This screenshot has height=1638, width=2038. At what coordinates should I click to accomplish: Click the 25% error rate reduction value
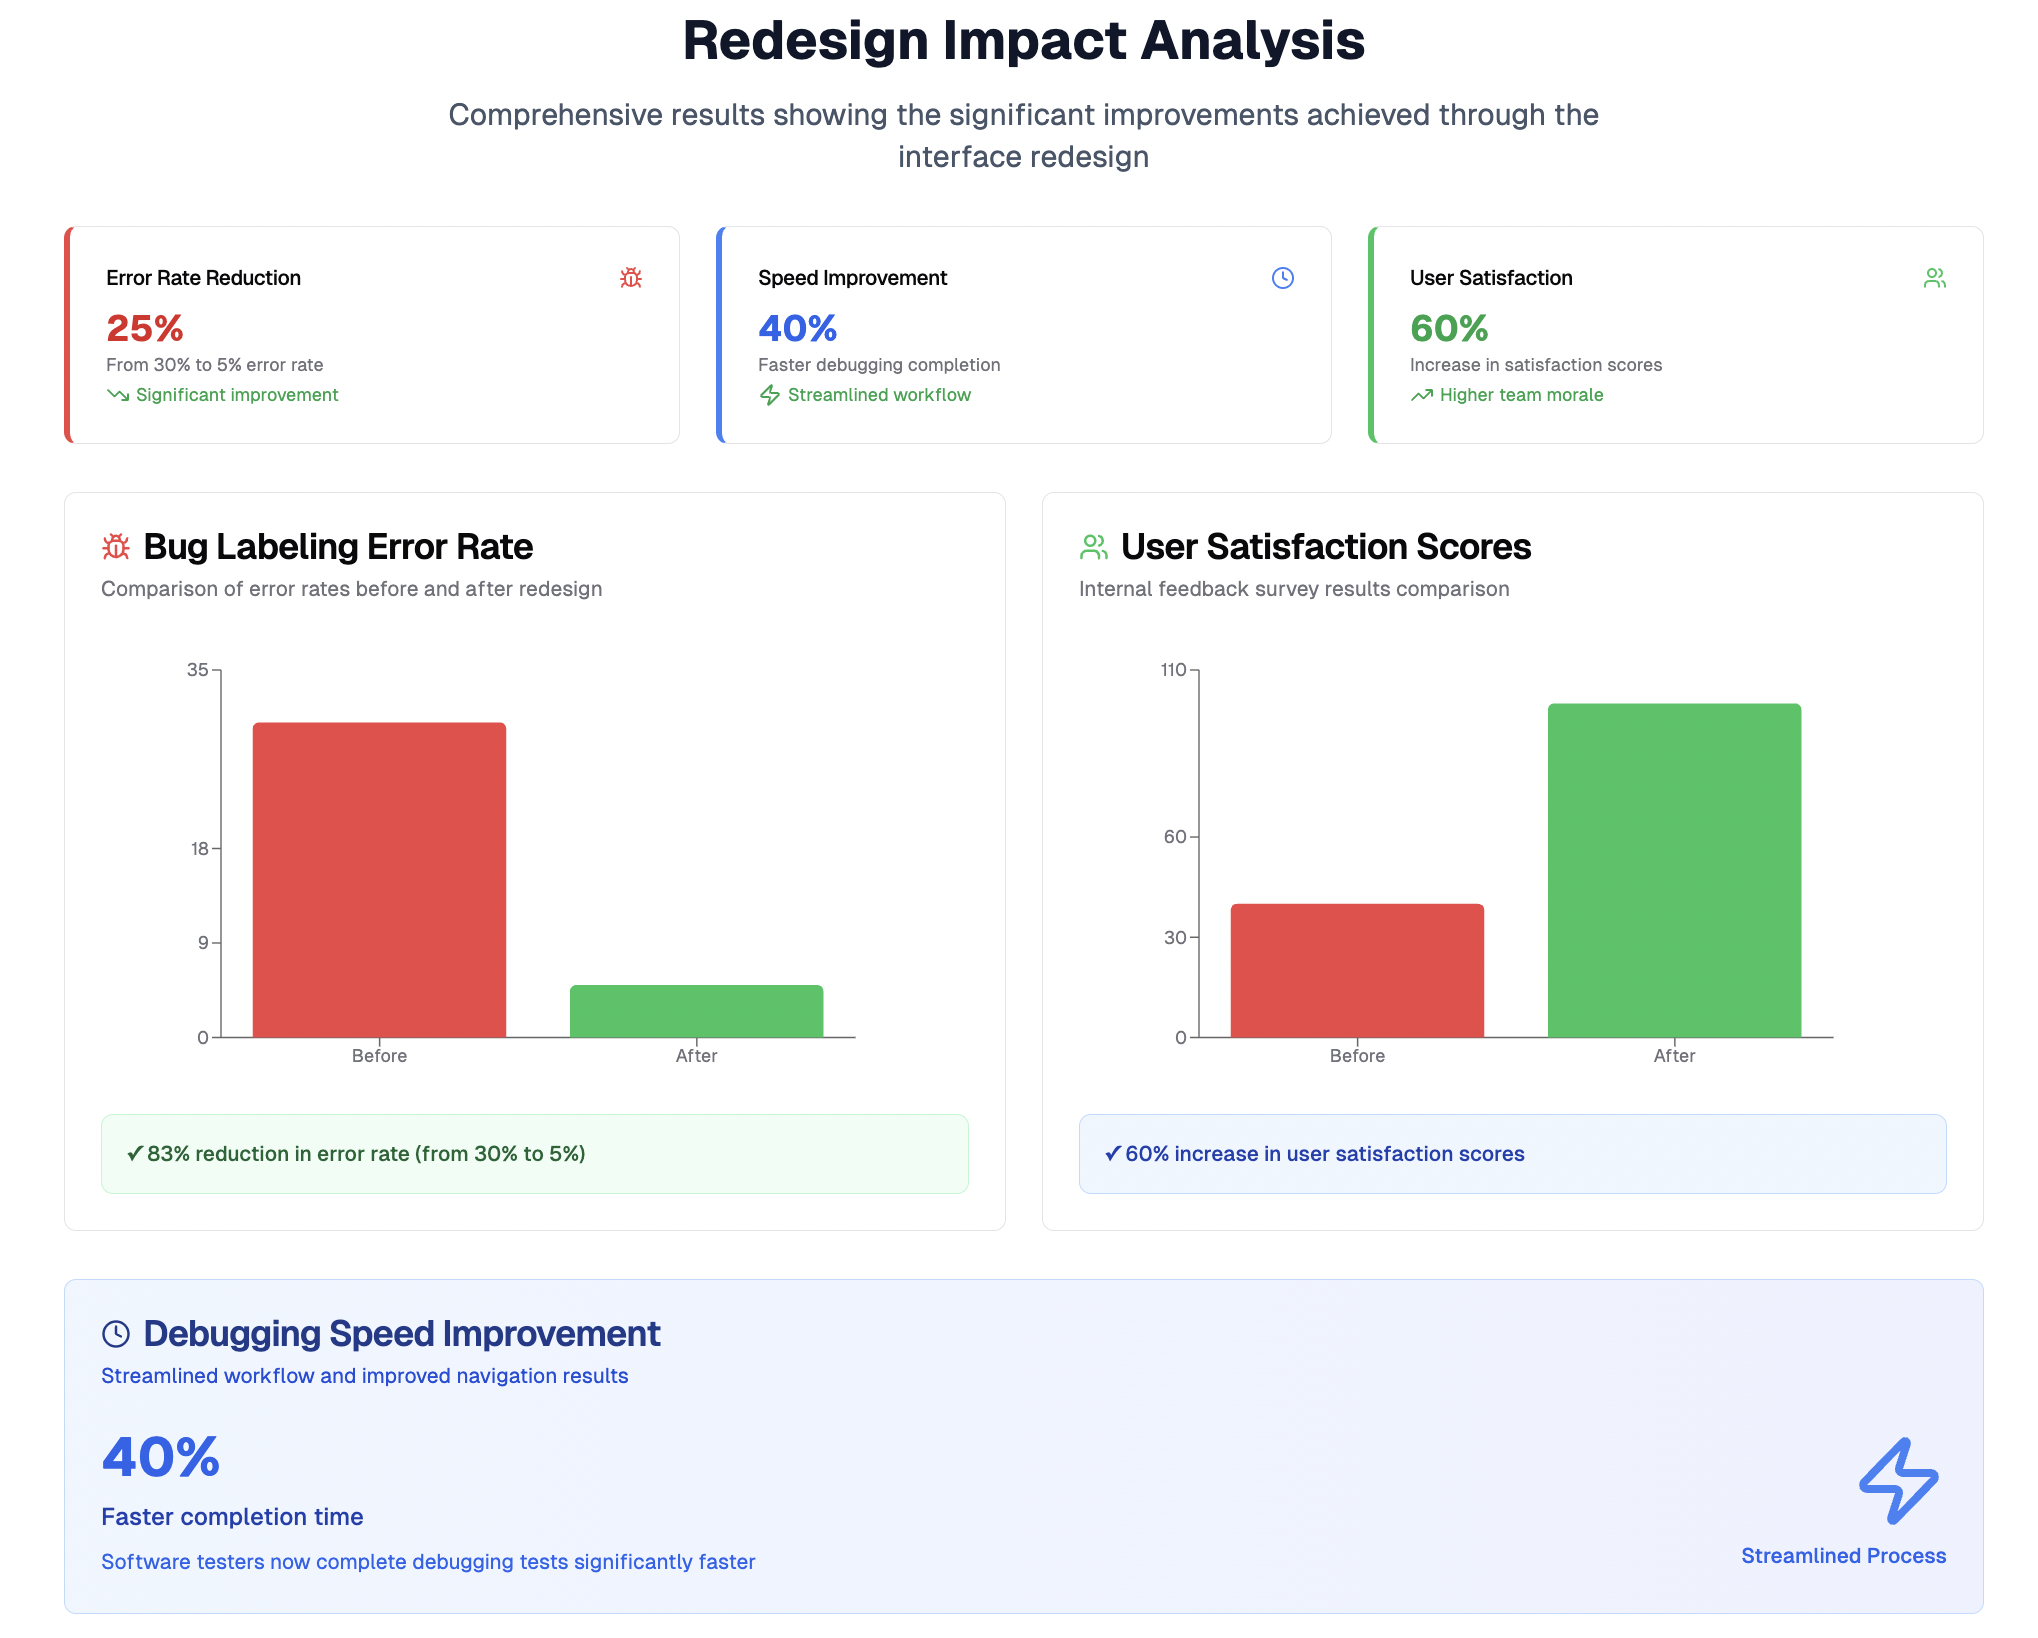point(145,328)
